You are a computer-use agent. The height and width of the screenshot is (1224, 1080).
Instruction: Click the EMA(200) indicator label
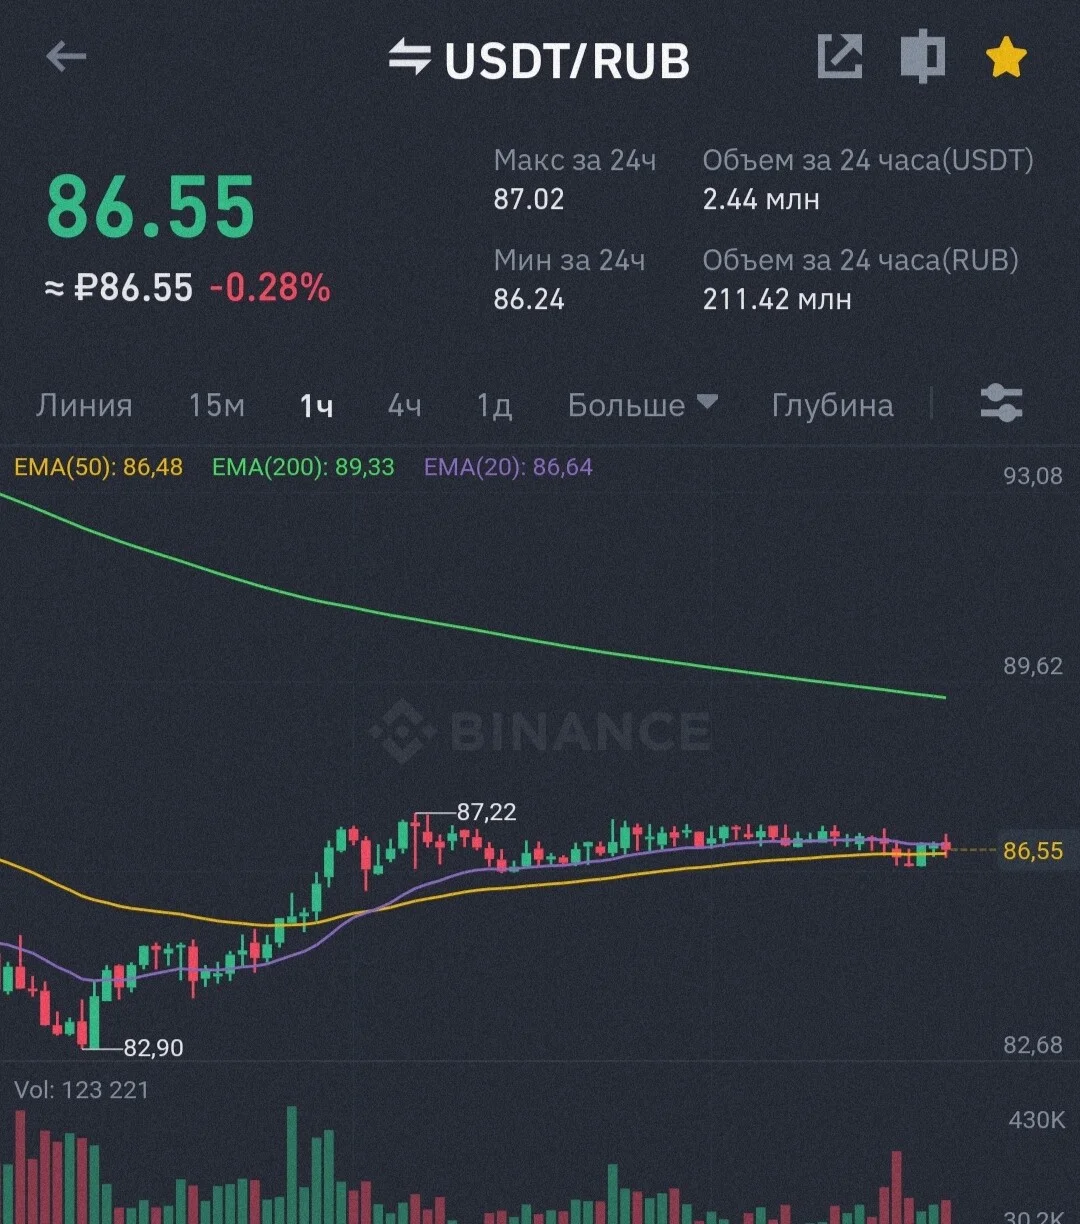(303, 467)
